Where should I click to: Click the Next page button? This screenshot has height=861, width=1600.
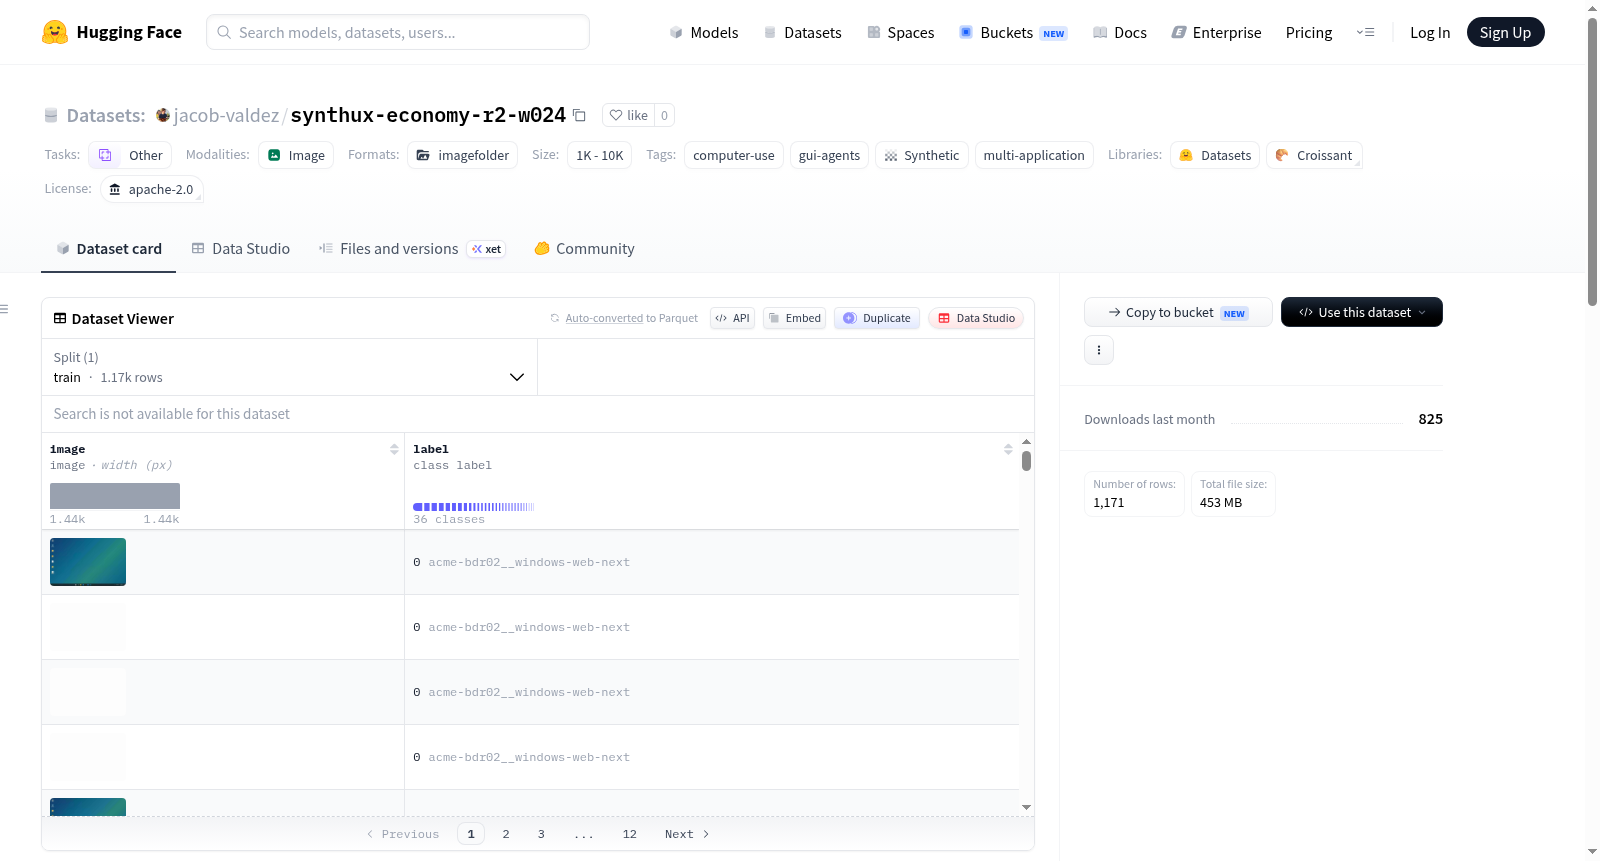click(x=687, y=834)
